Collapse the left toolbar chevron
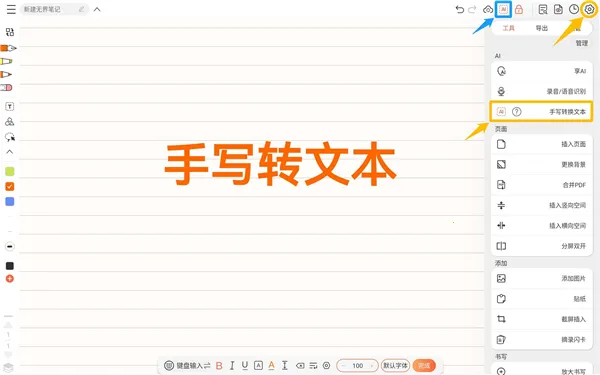Image resolution: width=600 pixels, height=375 pixels. pos(10,152)
